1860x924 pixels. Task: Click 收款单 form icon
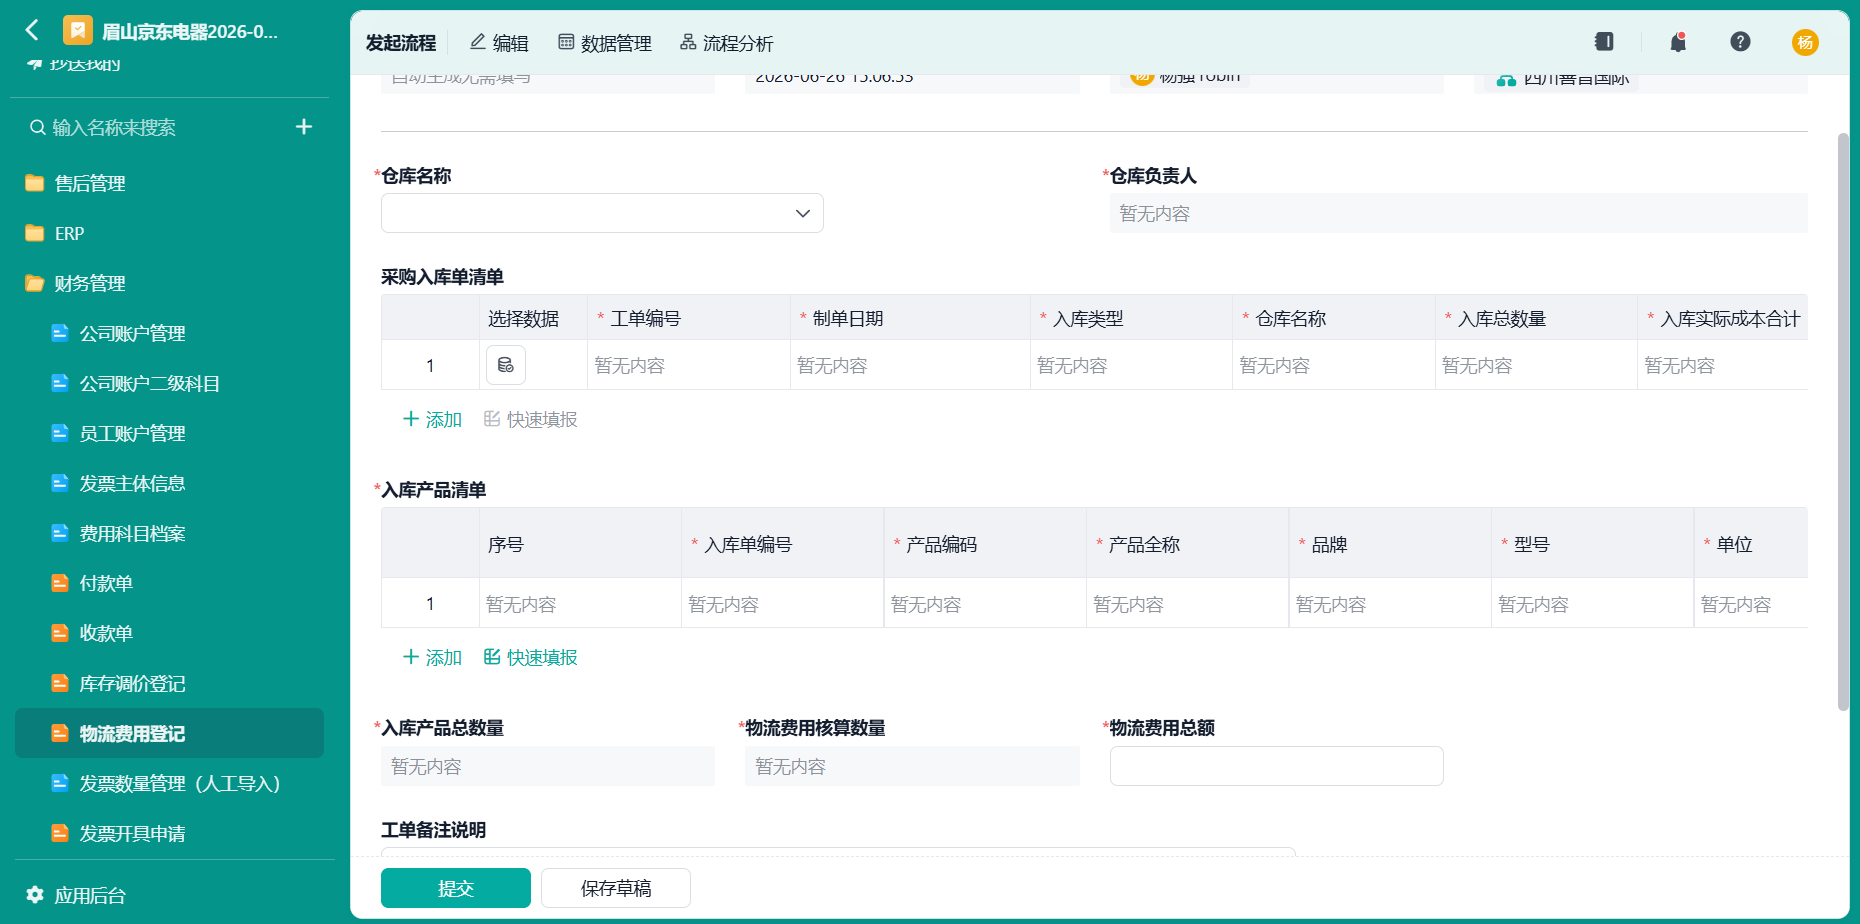(x=60, y=633)
